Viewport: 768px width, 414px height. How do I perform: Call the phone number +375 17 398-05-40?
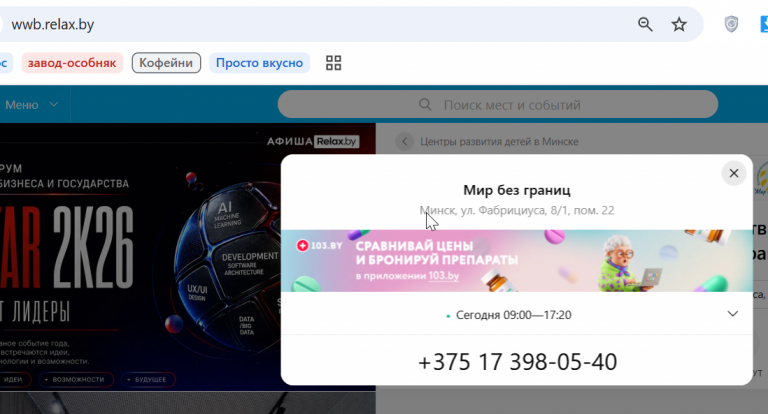click(517, 362)
